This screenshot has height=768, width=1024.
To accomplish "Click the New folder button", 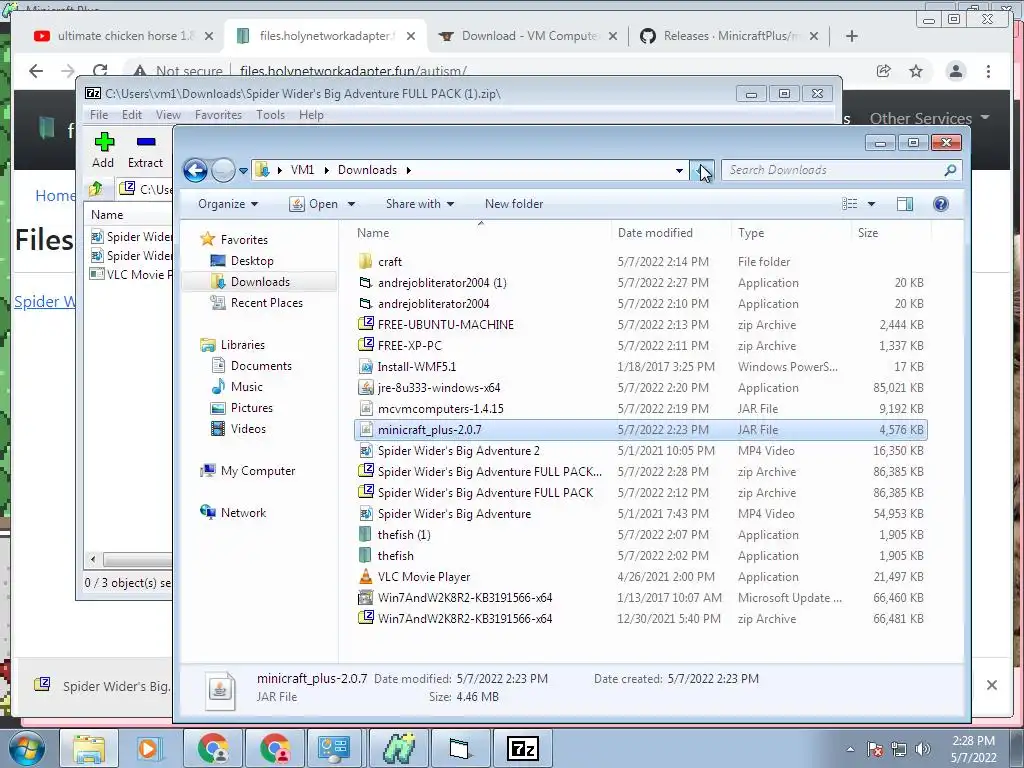I will coord(514,204).
